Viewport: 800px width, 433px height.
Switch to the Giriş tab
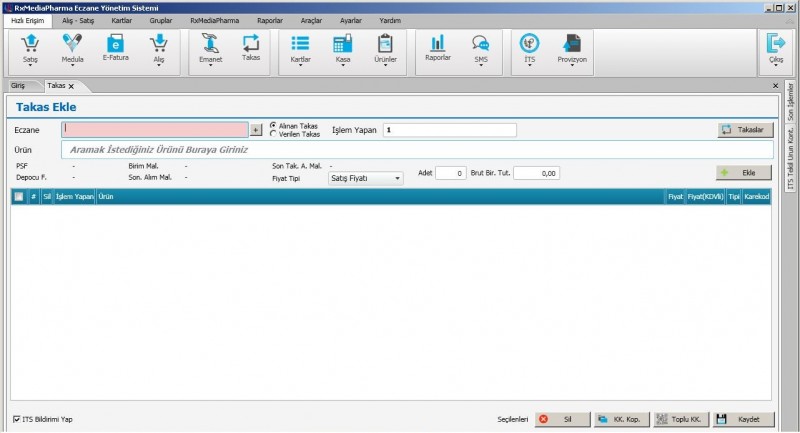point(18,86)
